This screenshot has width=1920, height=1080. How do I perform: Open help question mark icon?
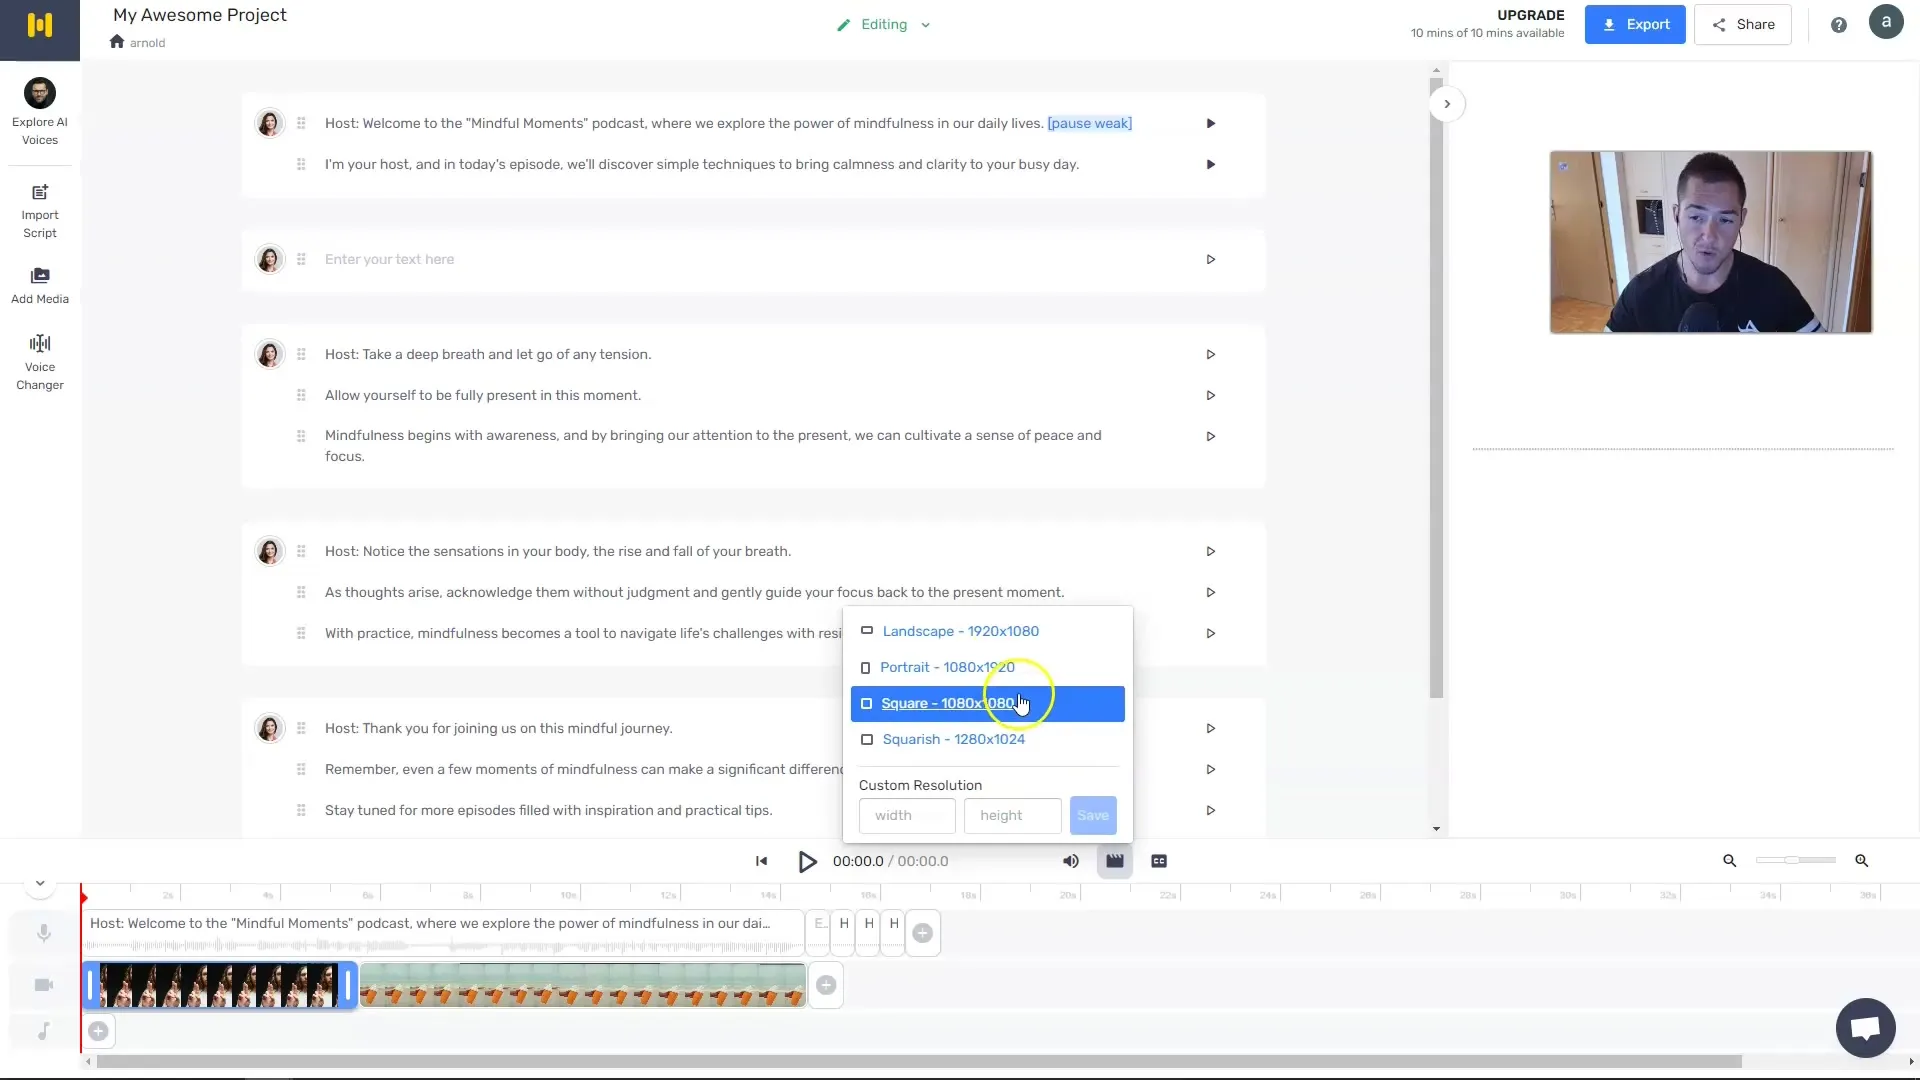pyautogui.click(x=1838, y=25)
